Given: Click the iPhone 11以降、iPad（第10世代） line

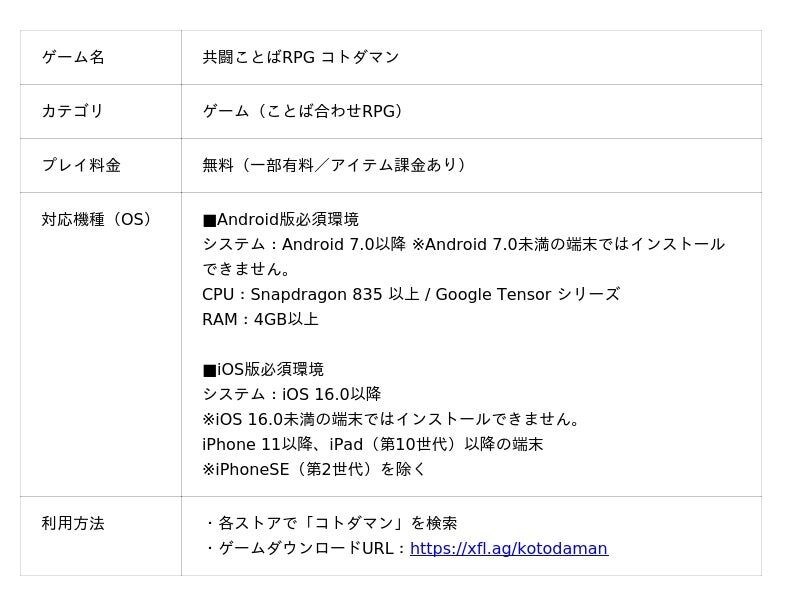Looking at the screenshot, I should coord(372,444).
